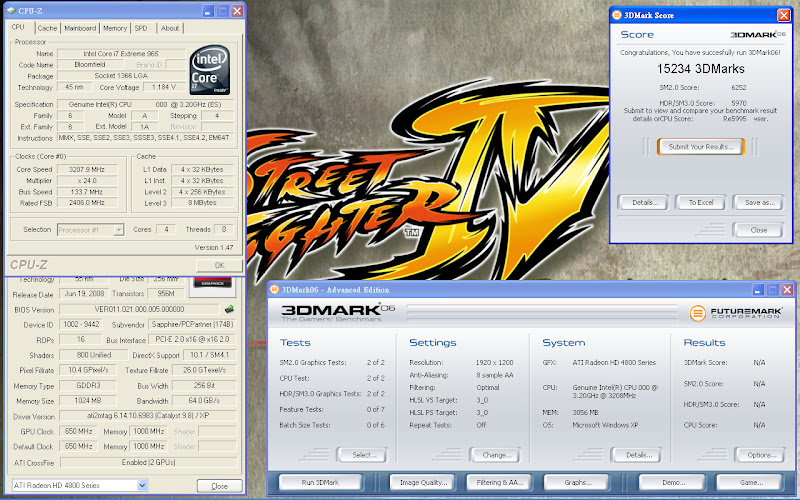
Task: Click the Driver Version field in GPU-Z
Action: pyautogui.click(x=148, y=416)
